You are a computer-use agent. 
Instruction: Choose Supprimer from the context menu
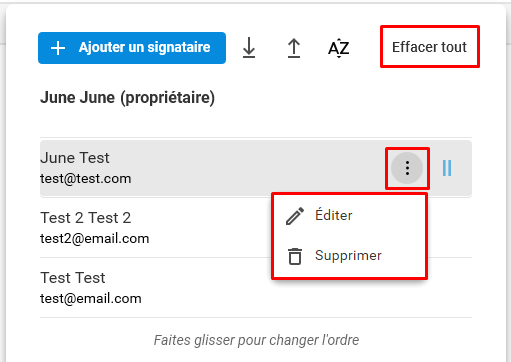point(349,256)
